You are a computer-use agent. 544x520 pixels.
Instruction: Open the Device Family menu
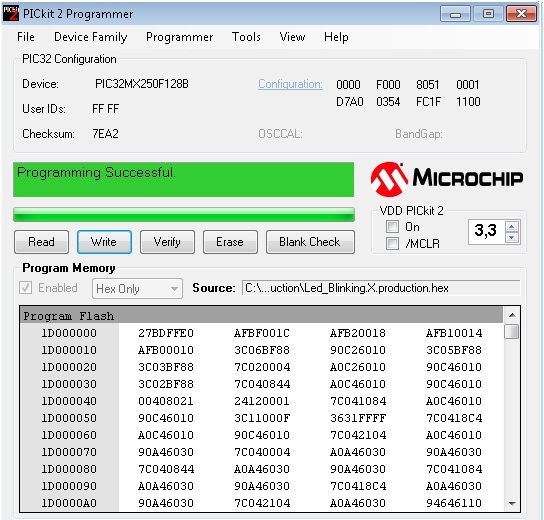[x=91, y=37]
